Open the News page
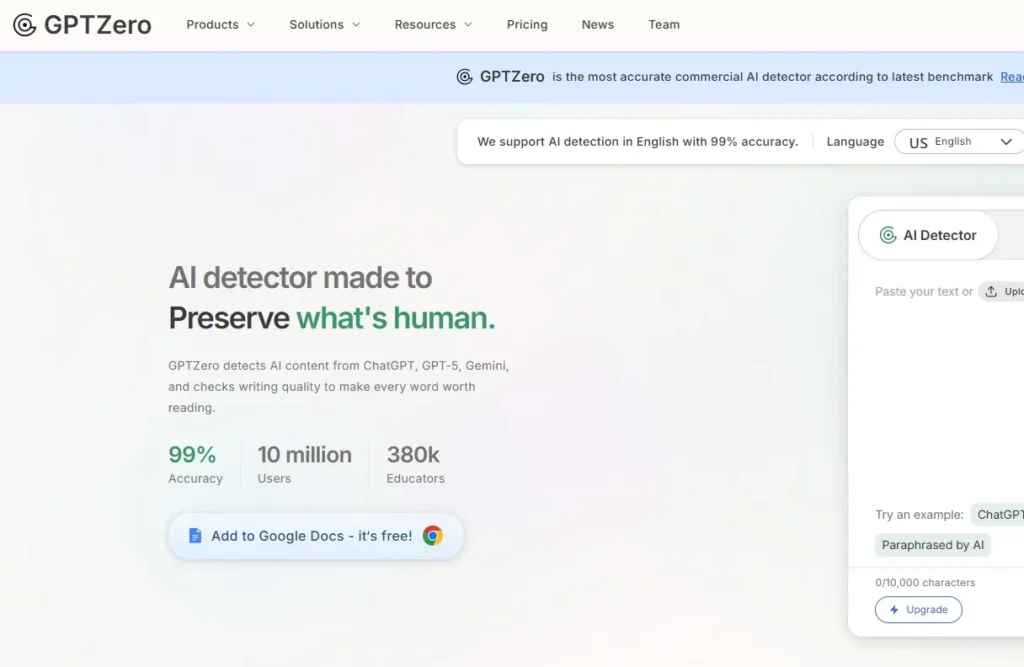Screen dimensions: 1024x667 pyautogui.click(x=597, y=24)
